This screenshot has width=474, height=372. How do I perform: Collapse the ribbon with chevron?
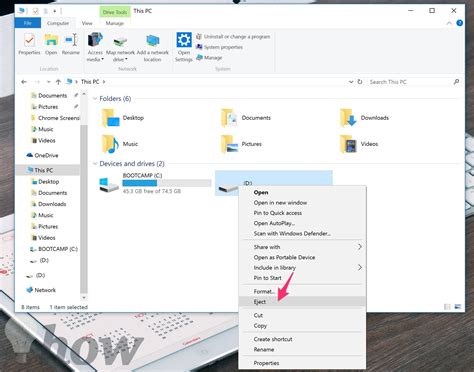click(449, 23)
